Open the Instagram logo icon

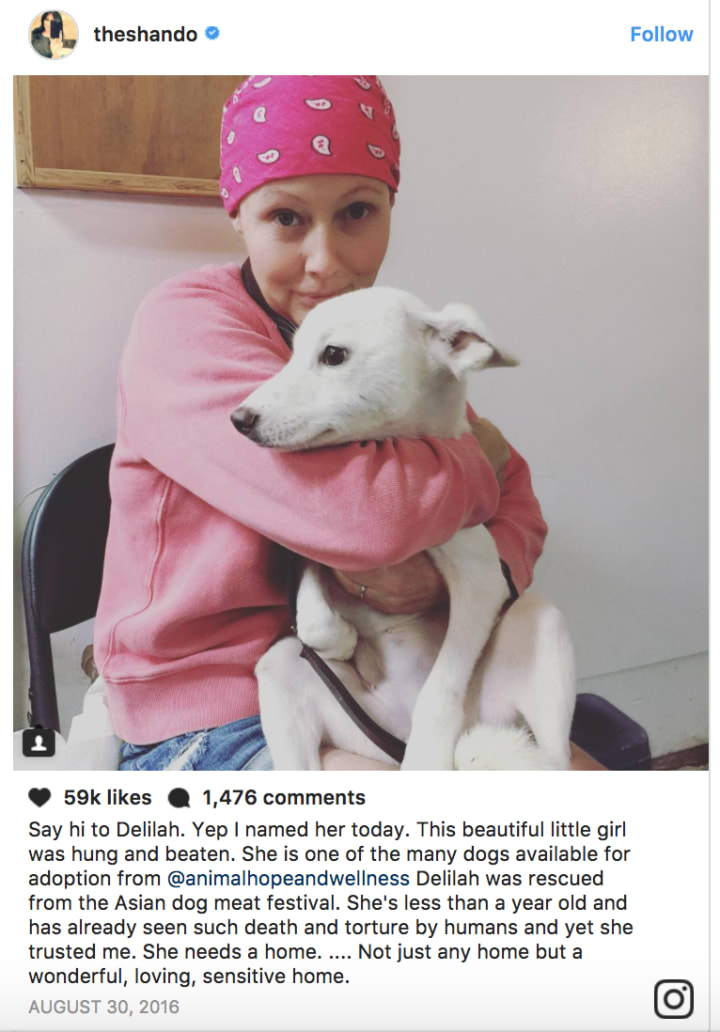(673, 999)
